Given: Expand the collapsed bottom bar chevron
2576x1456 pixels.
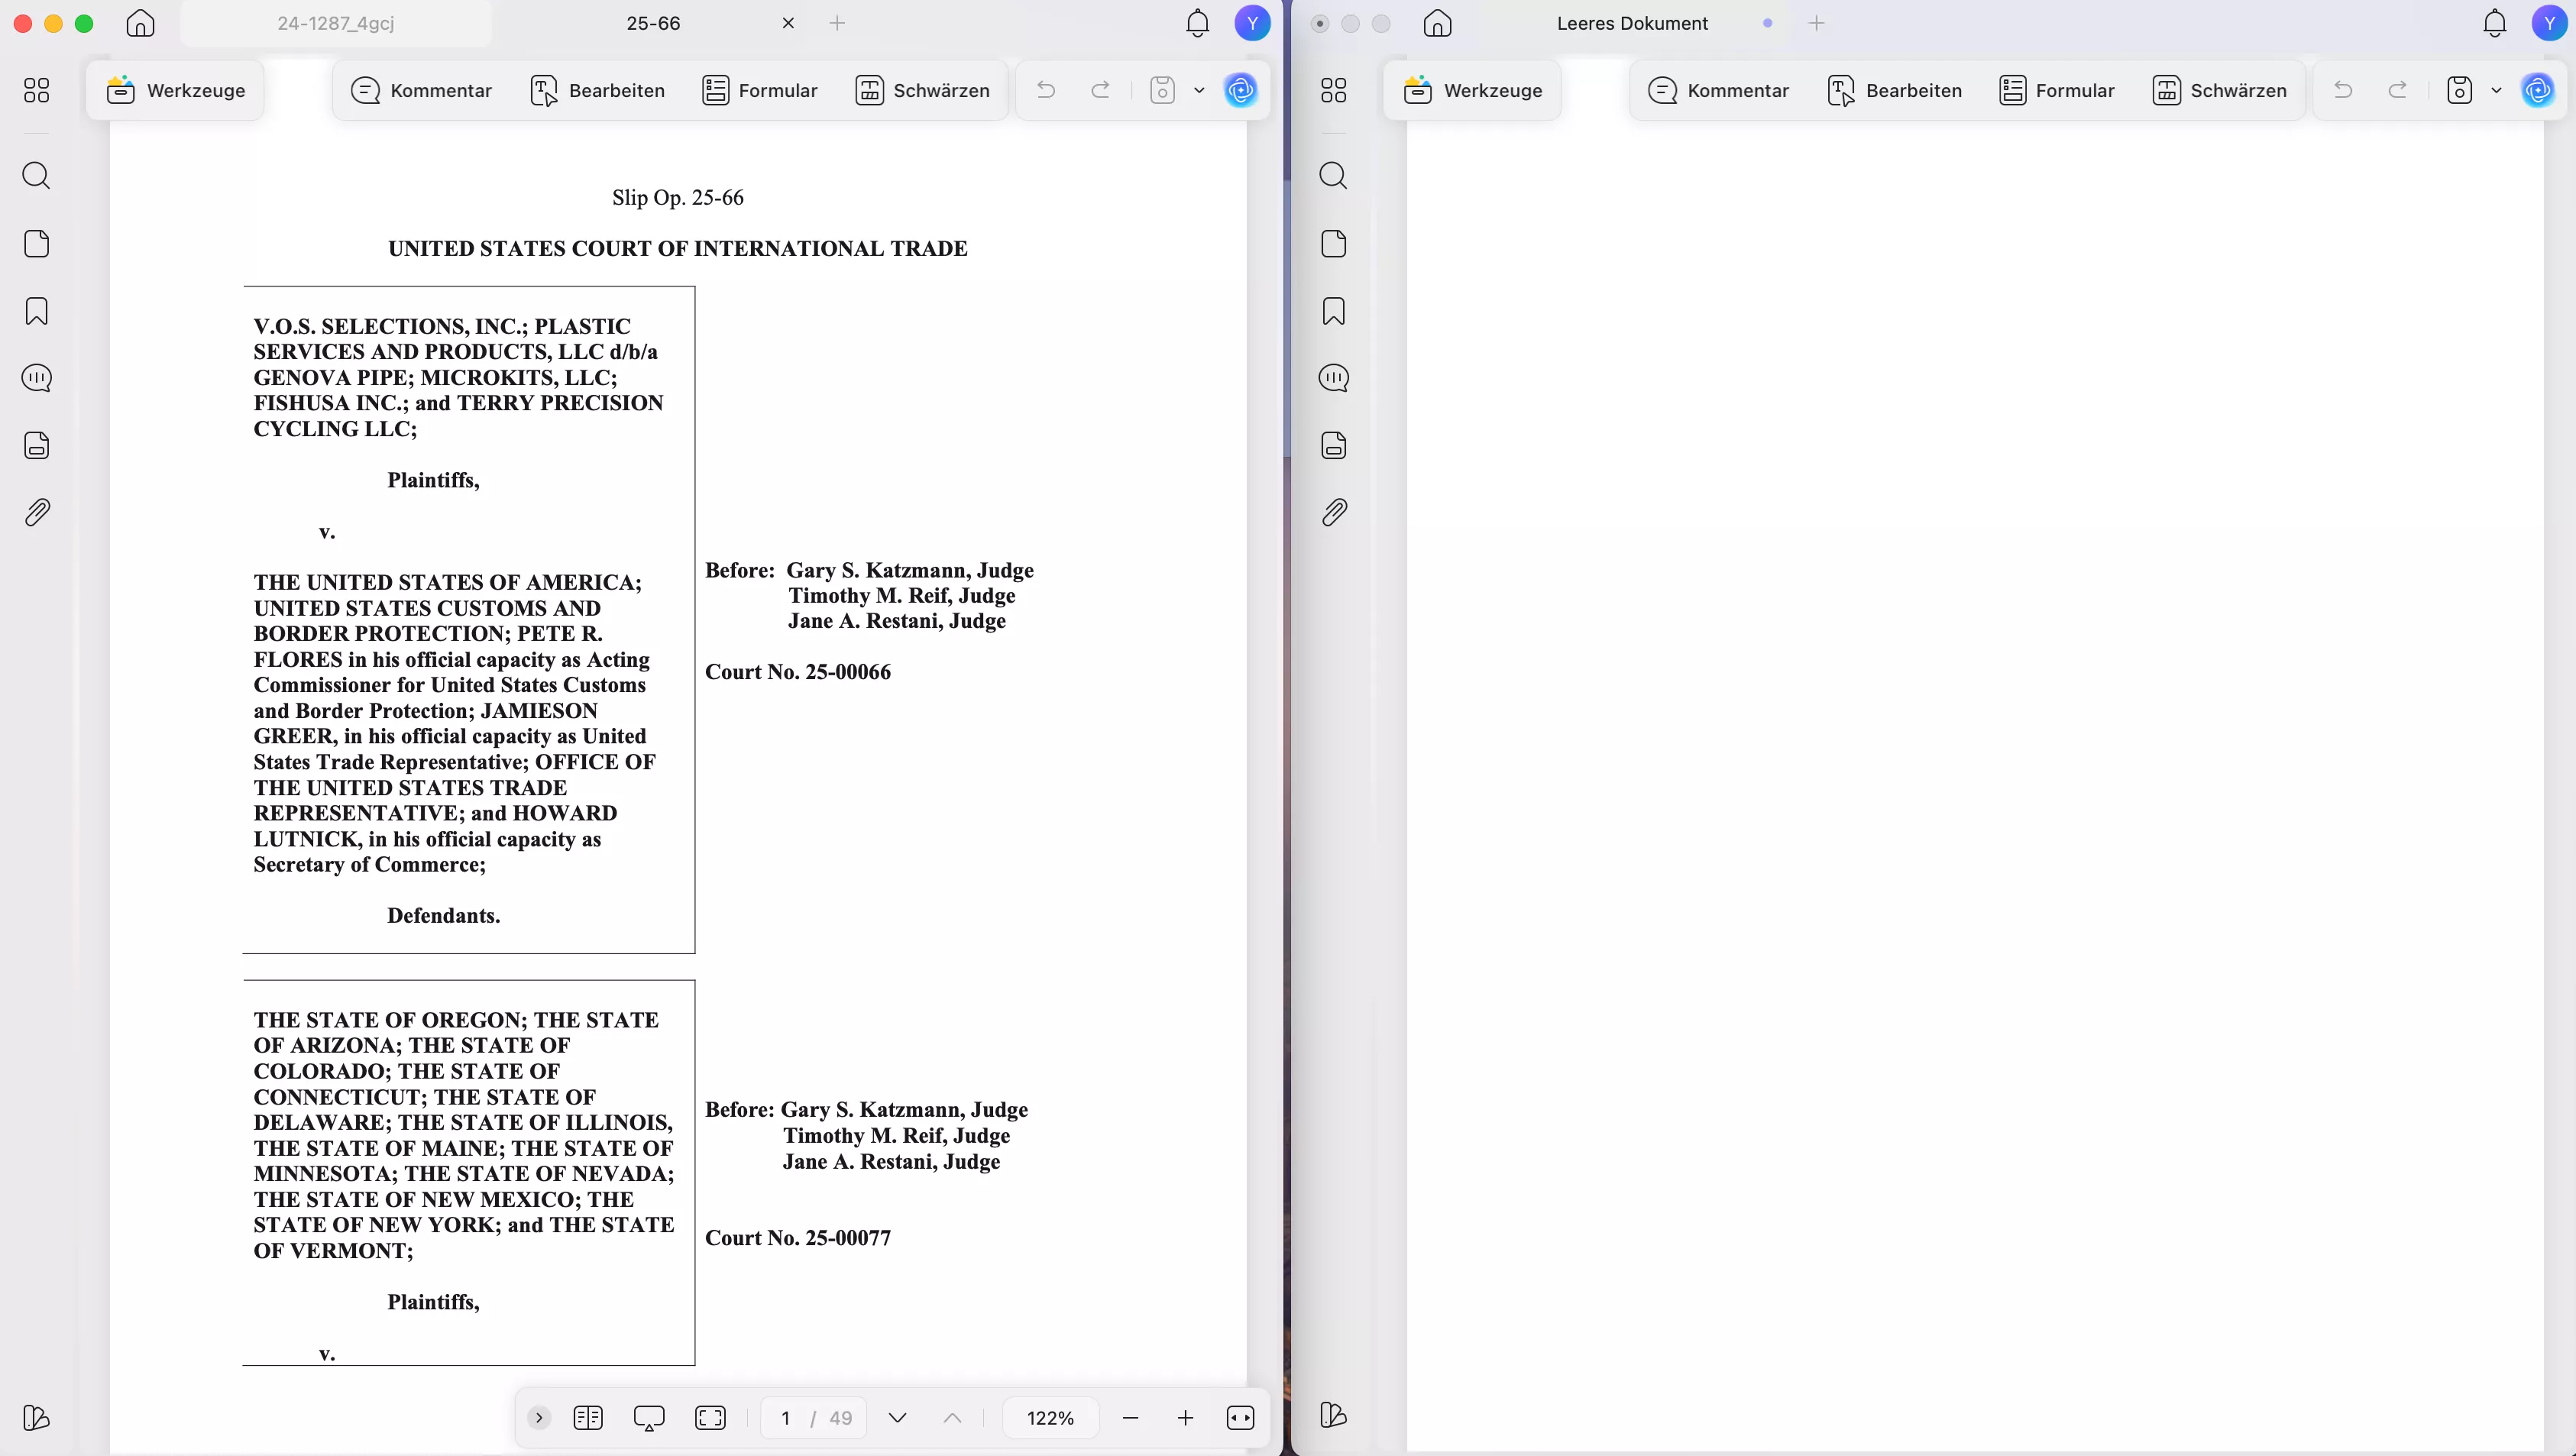Looking at the screenshot, I should 539,1417.
